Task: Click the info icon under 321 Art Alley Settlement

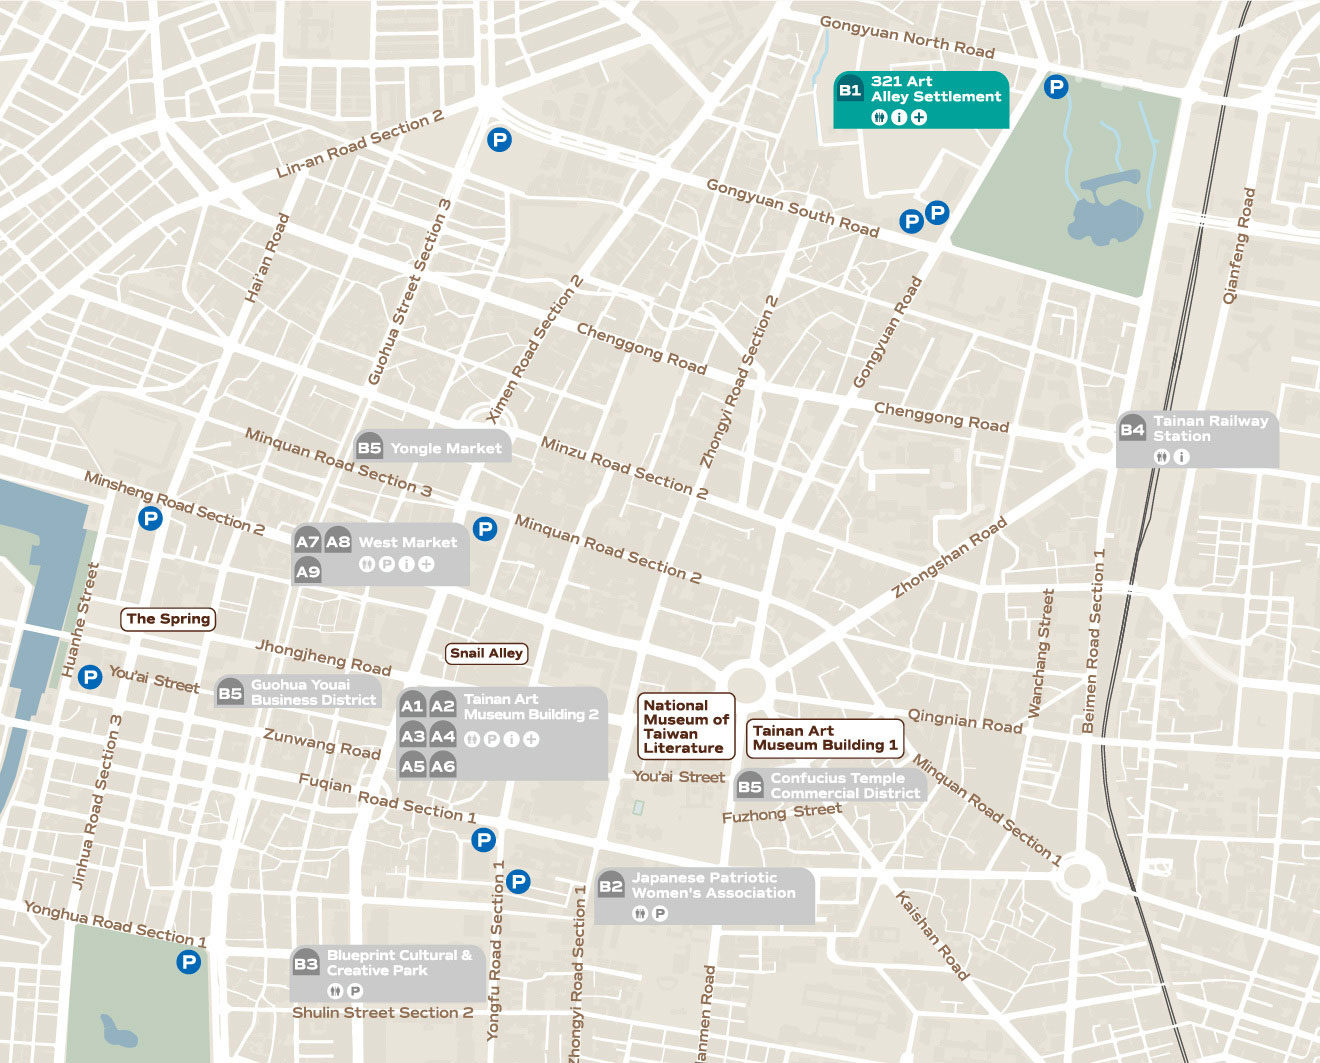Action: click(899, 117)
